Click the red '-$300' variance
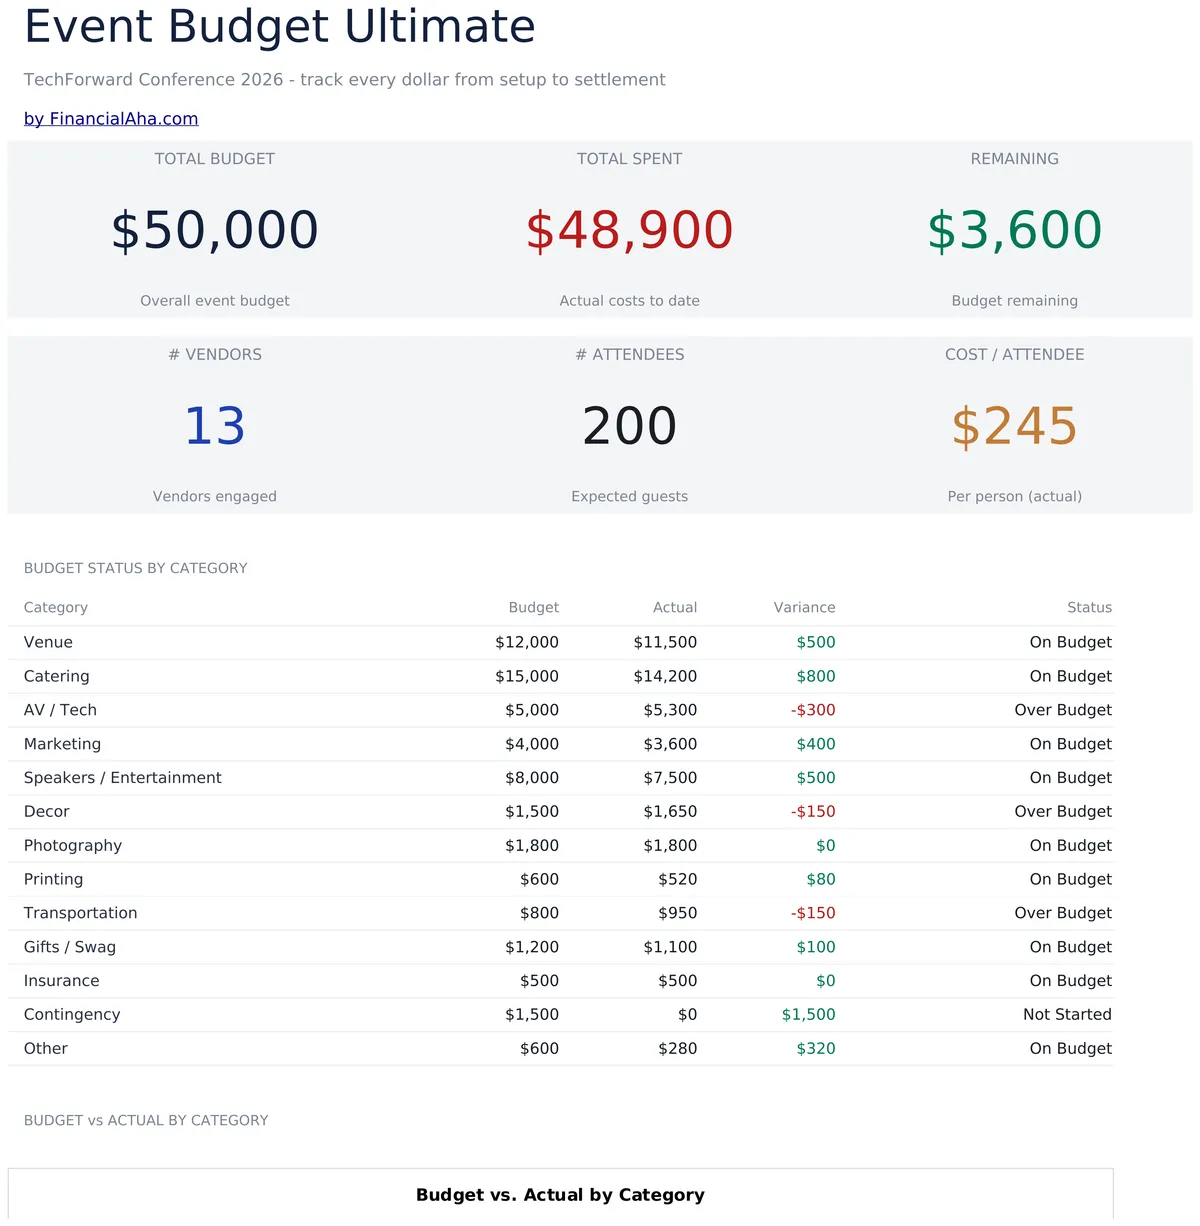The height and width of the screenshot is (1226, 1200). [813, 710]
